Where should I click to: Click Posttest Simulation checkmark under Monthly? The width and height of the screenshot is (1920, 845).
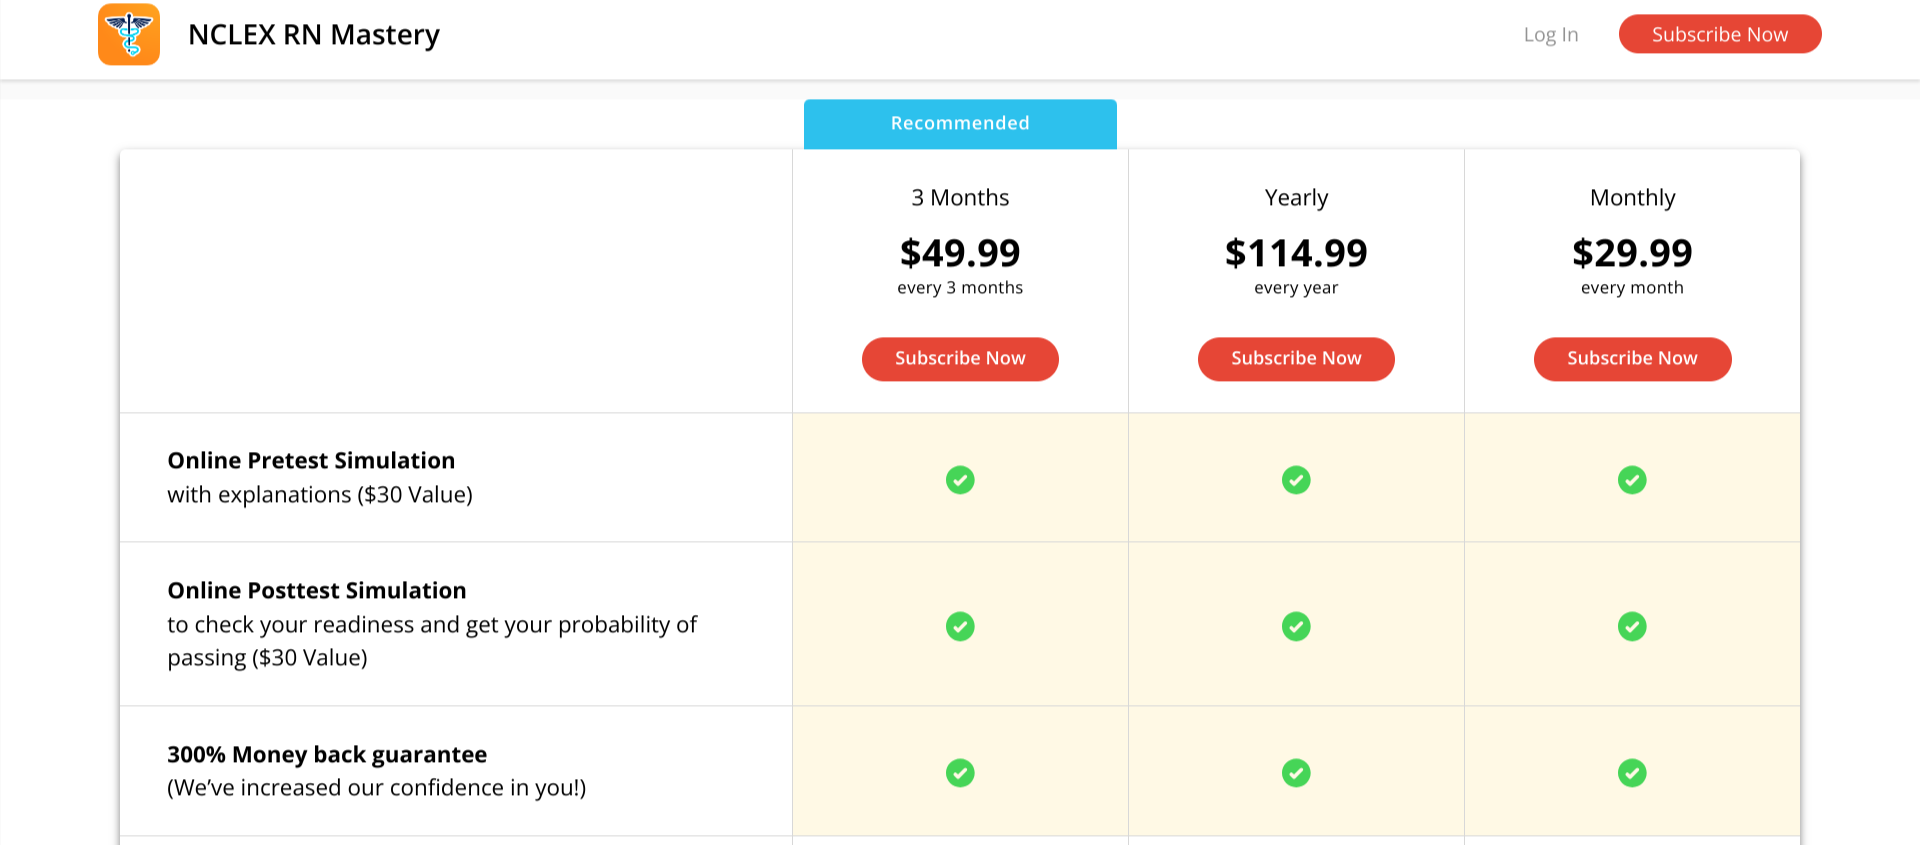(1632, 627)
